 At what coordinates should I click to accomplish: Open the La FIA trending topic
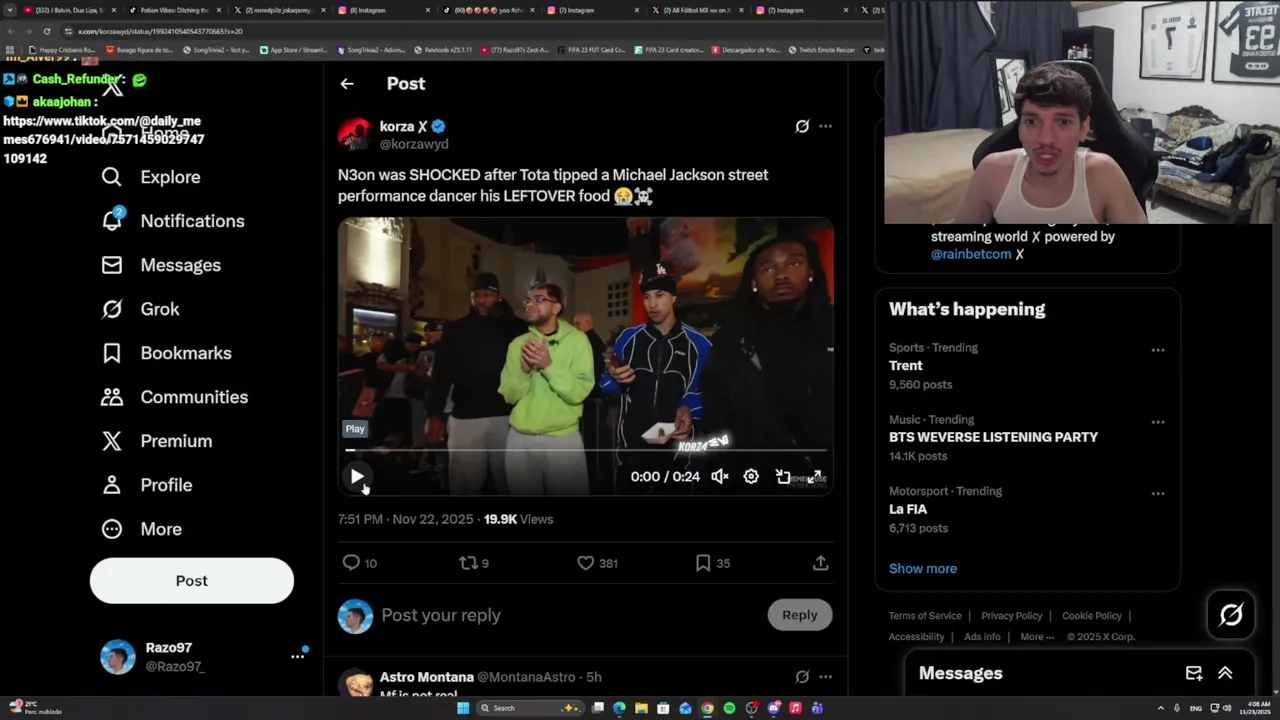tap(908, 509)
